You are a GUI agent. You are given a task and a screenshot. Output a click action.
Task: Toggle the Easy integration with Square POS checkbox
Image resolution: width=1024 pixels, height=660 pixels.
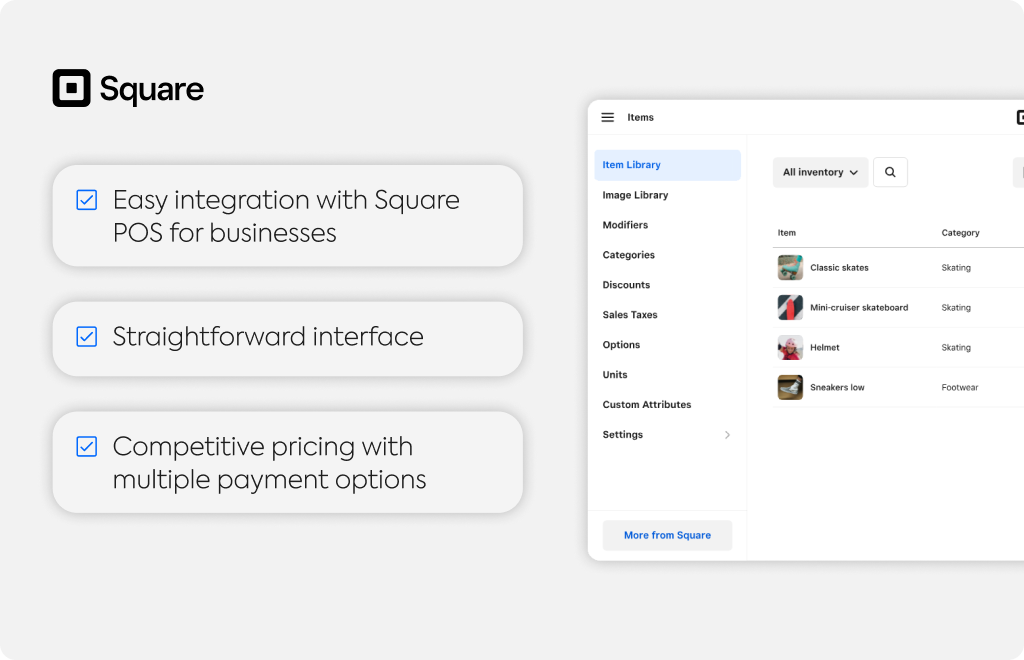87,200
